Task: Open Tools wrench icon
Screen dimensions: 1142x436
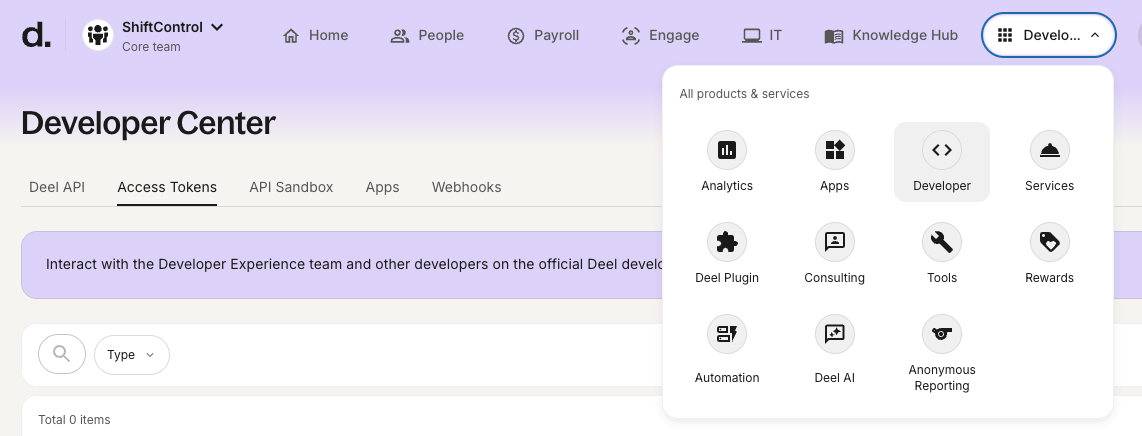Action: (x=941, y=242)
